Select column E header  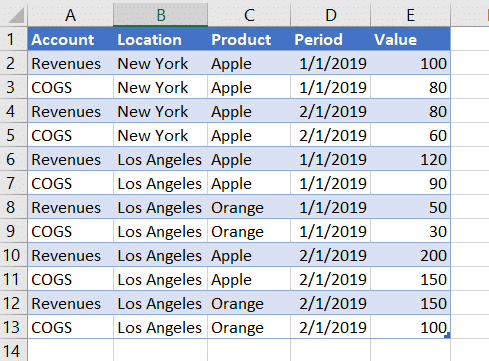410,15
